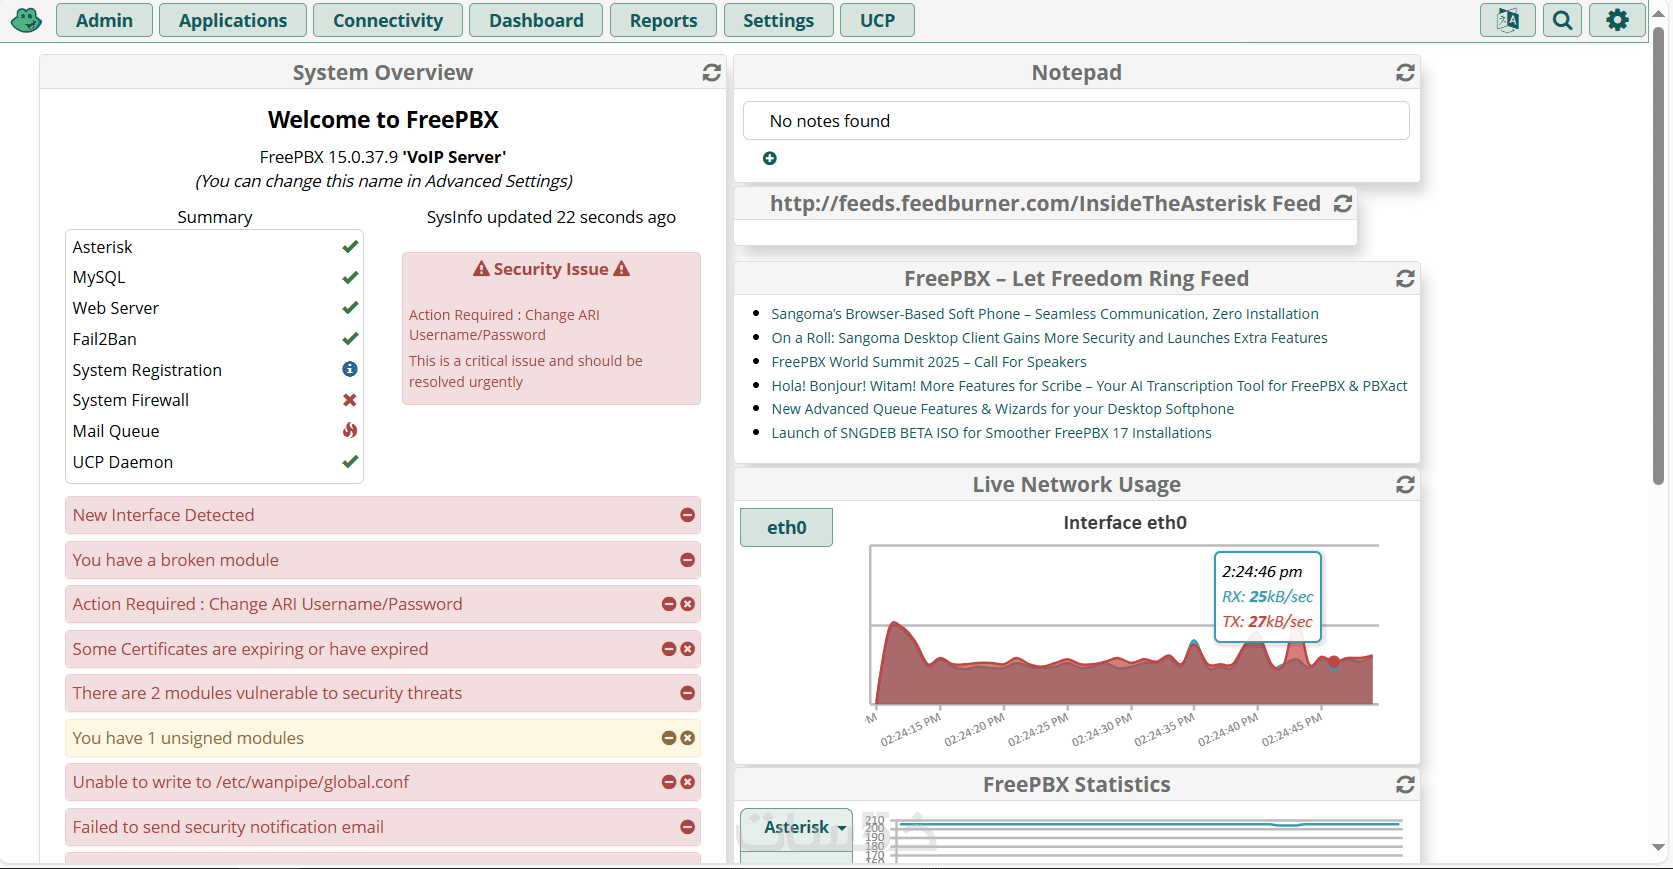Screen dimensions: 1673x869
Task: Refresh the System Overview panel
Action: [x=712, y=73]
